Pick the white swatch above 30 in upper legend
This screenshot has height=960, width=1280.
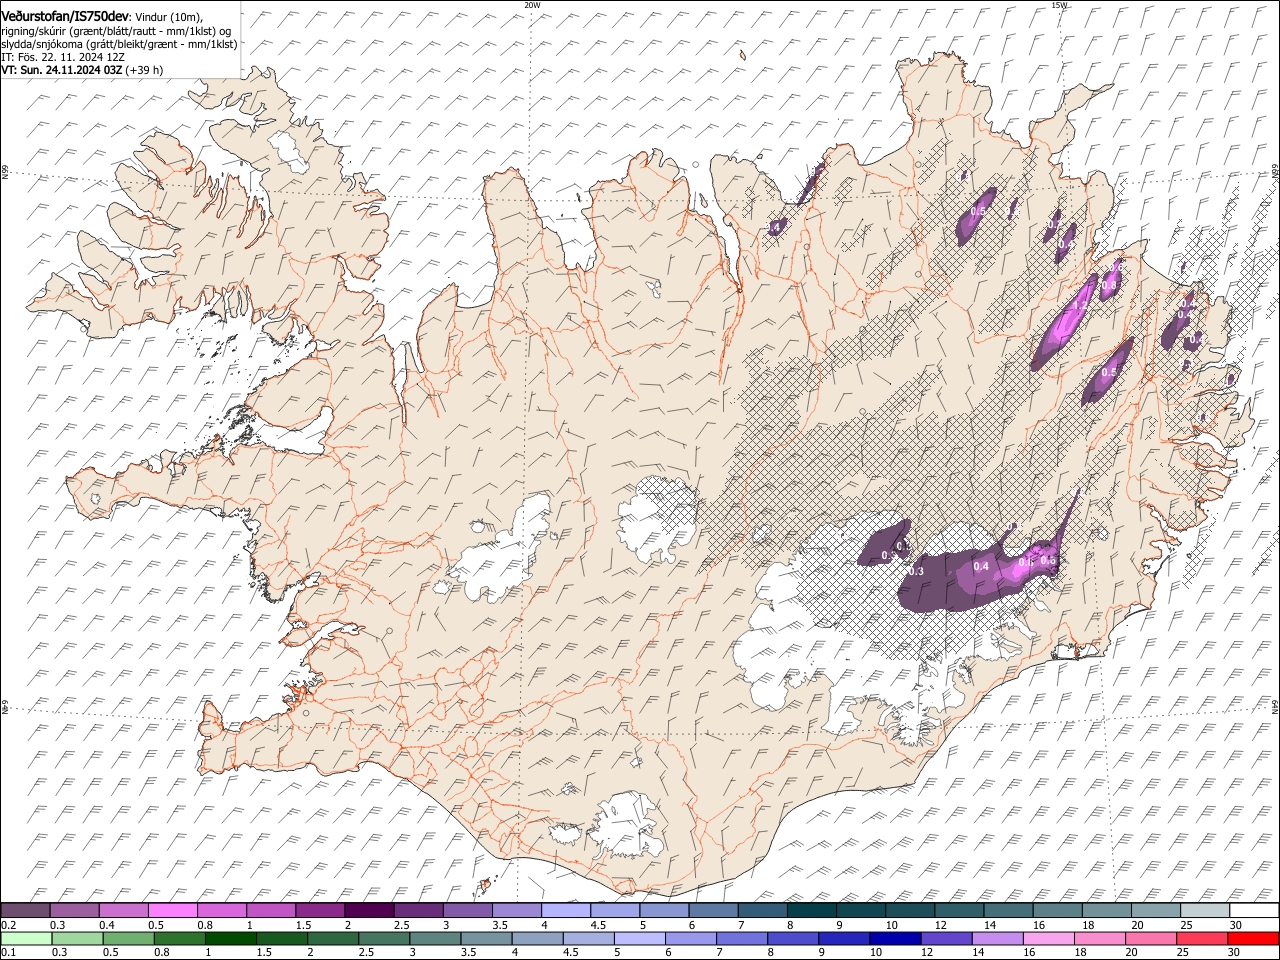1254,911
